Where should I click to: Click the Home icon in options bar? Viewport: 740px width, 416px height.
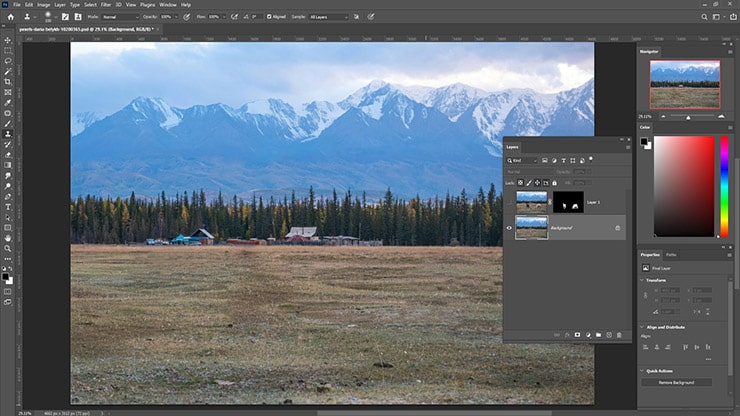tap(10, 17)
